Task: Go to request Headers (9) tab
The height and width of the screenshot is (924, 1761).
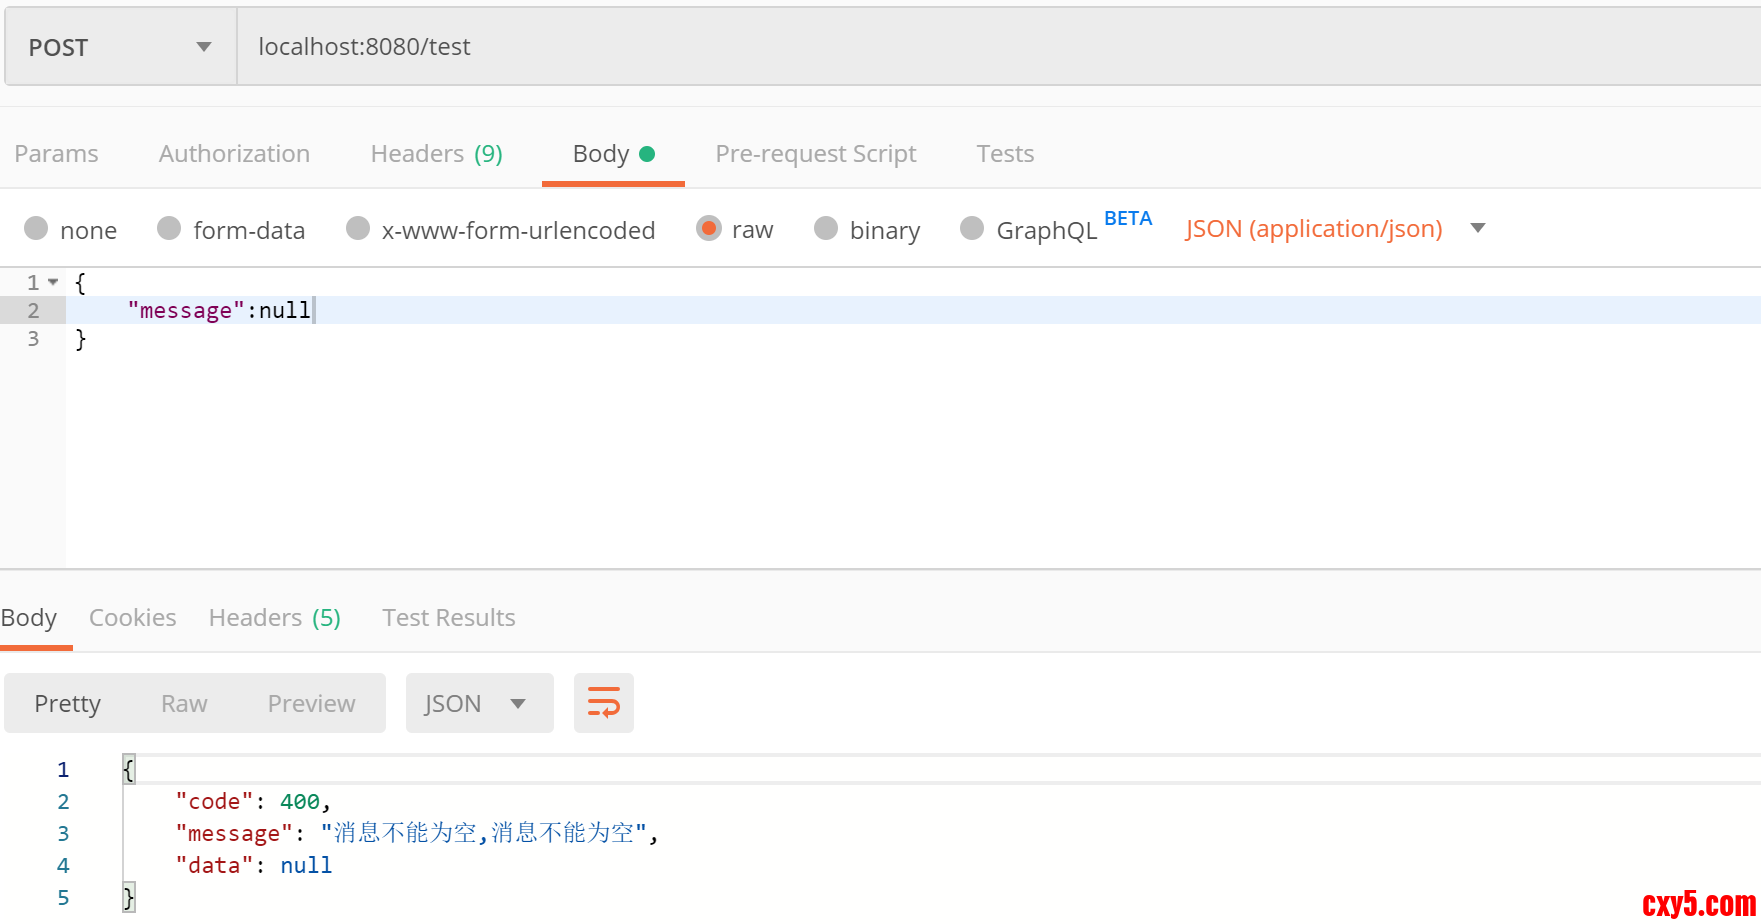Action: [x=436, y=154]
